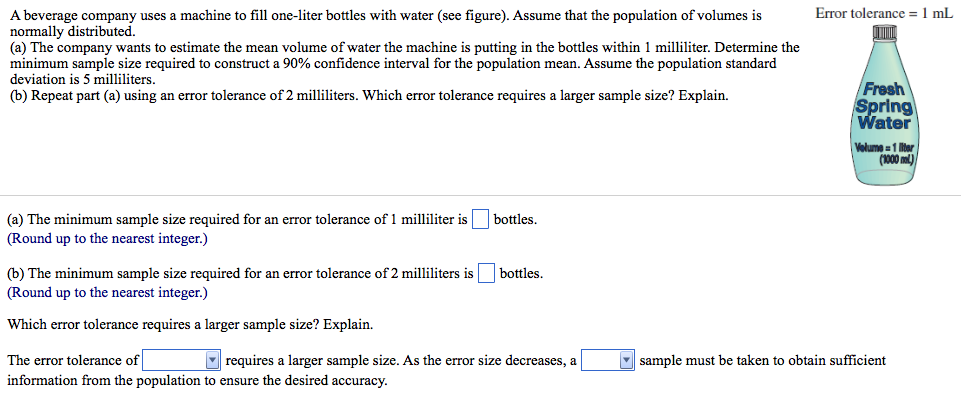Screen dimensions: 964x400
Task: Click 'requires a larger sample size' sentence text
Action: point(400,360)
